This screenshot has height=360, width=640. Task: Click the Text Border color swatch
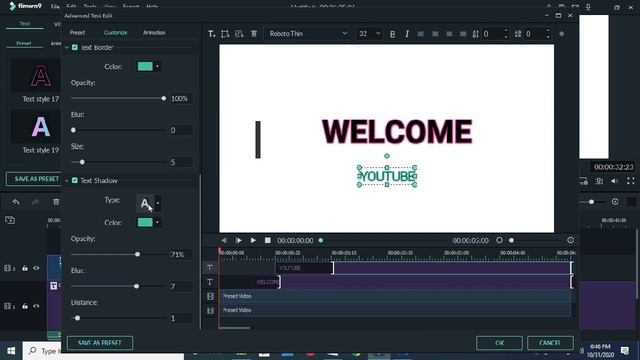tap(145, 67)
